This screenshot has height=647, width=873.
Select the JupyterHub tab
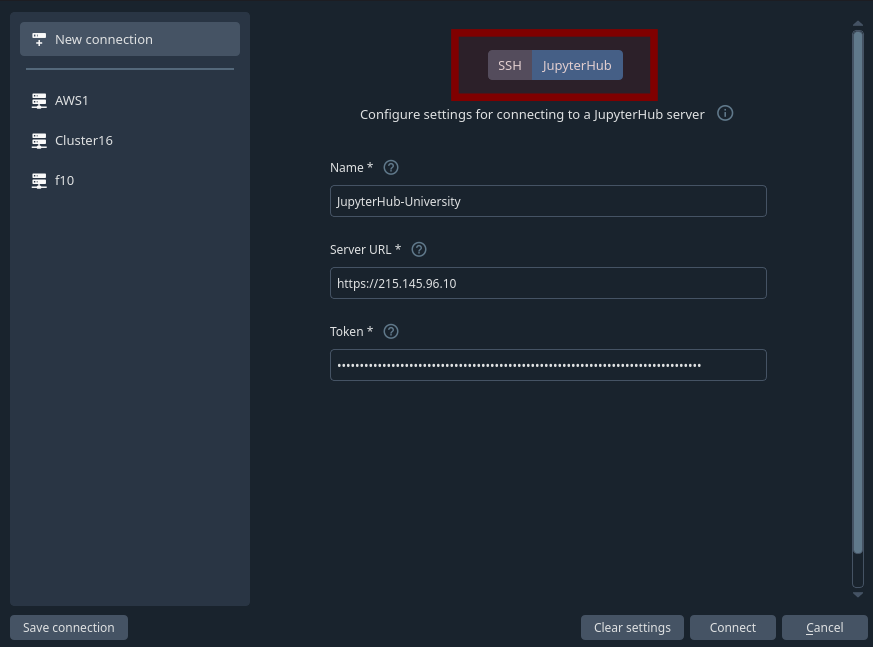tap(577, 65)
